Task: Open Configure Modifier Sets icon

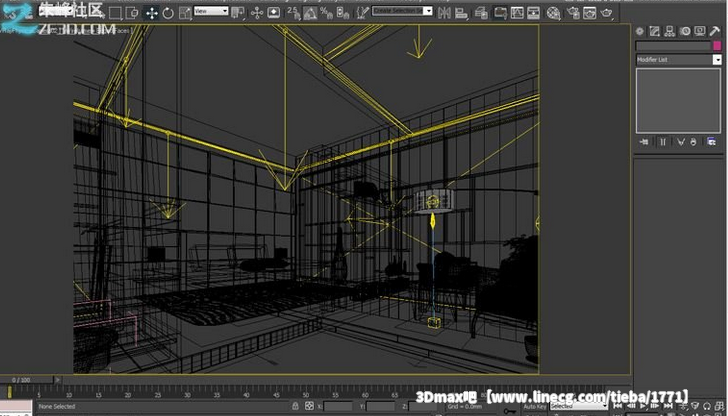Action: [x=712, y=144]
